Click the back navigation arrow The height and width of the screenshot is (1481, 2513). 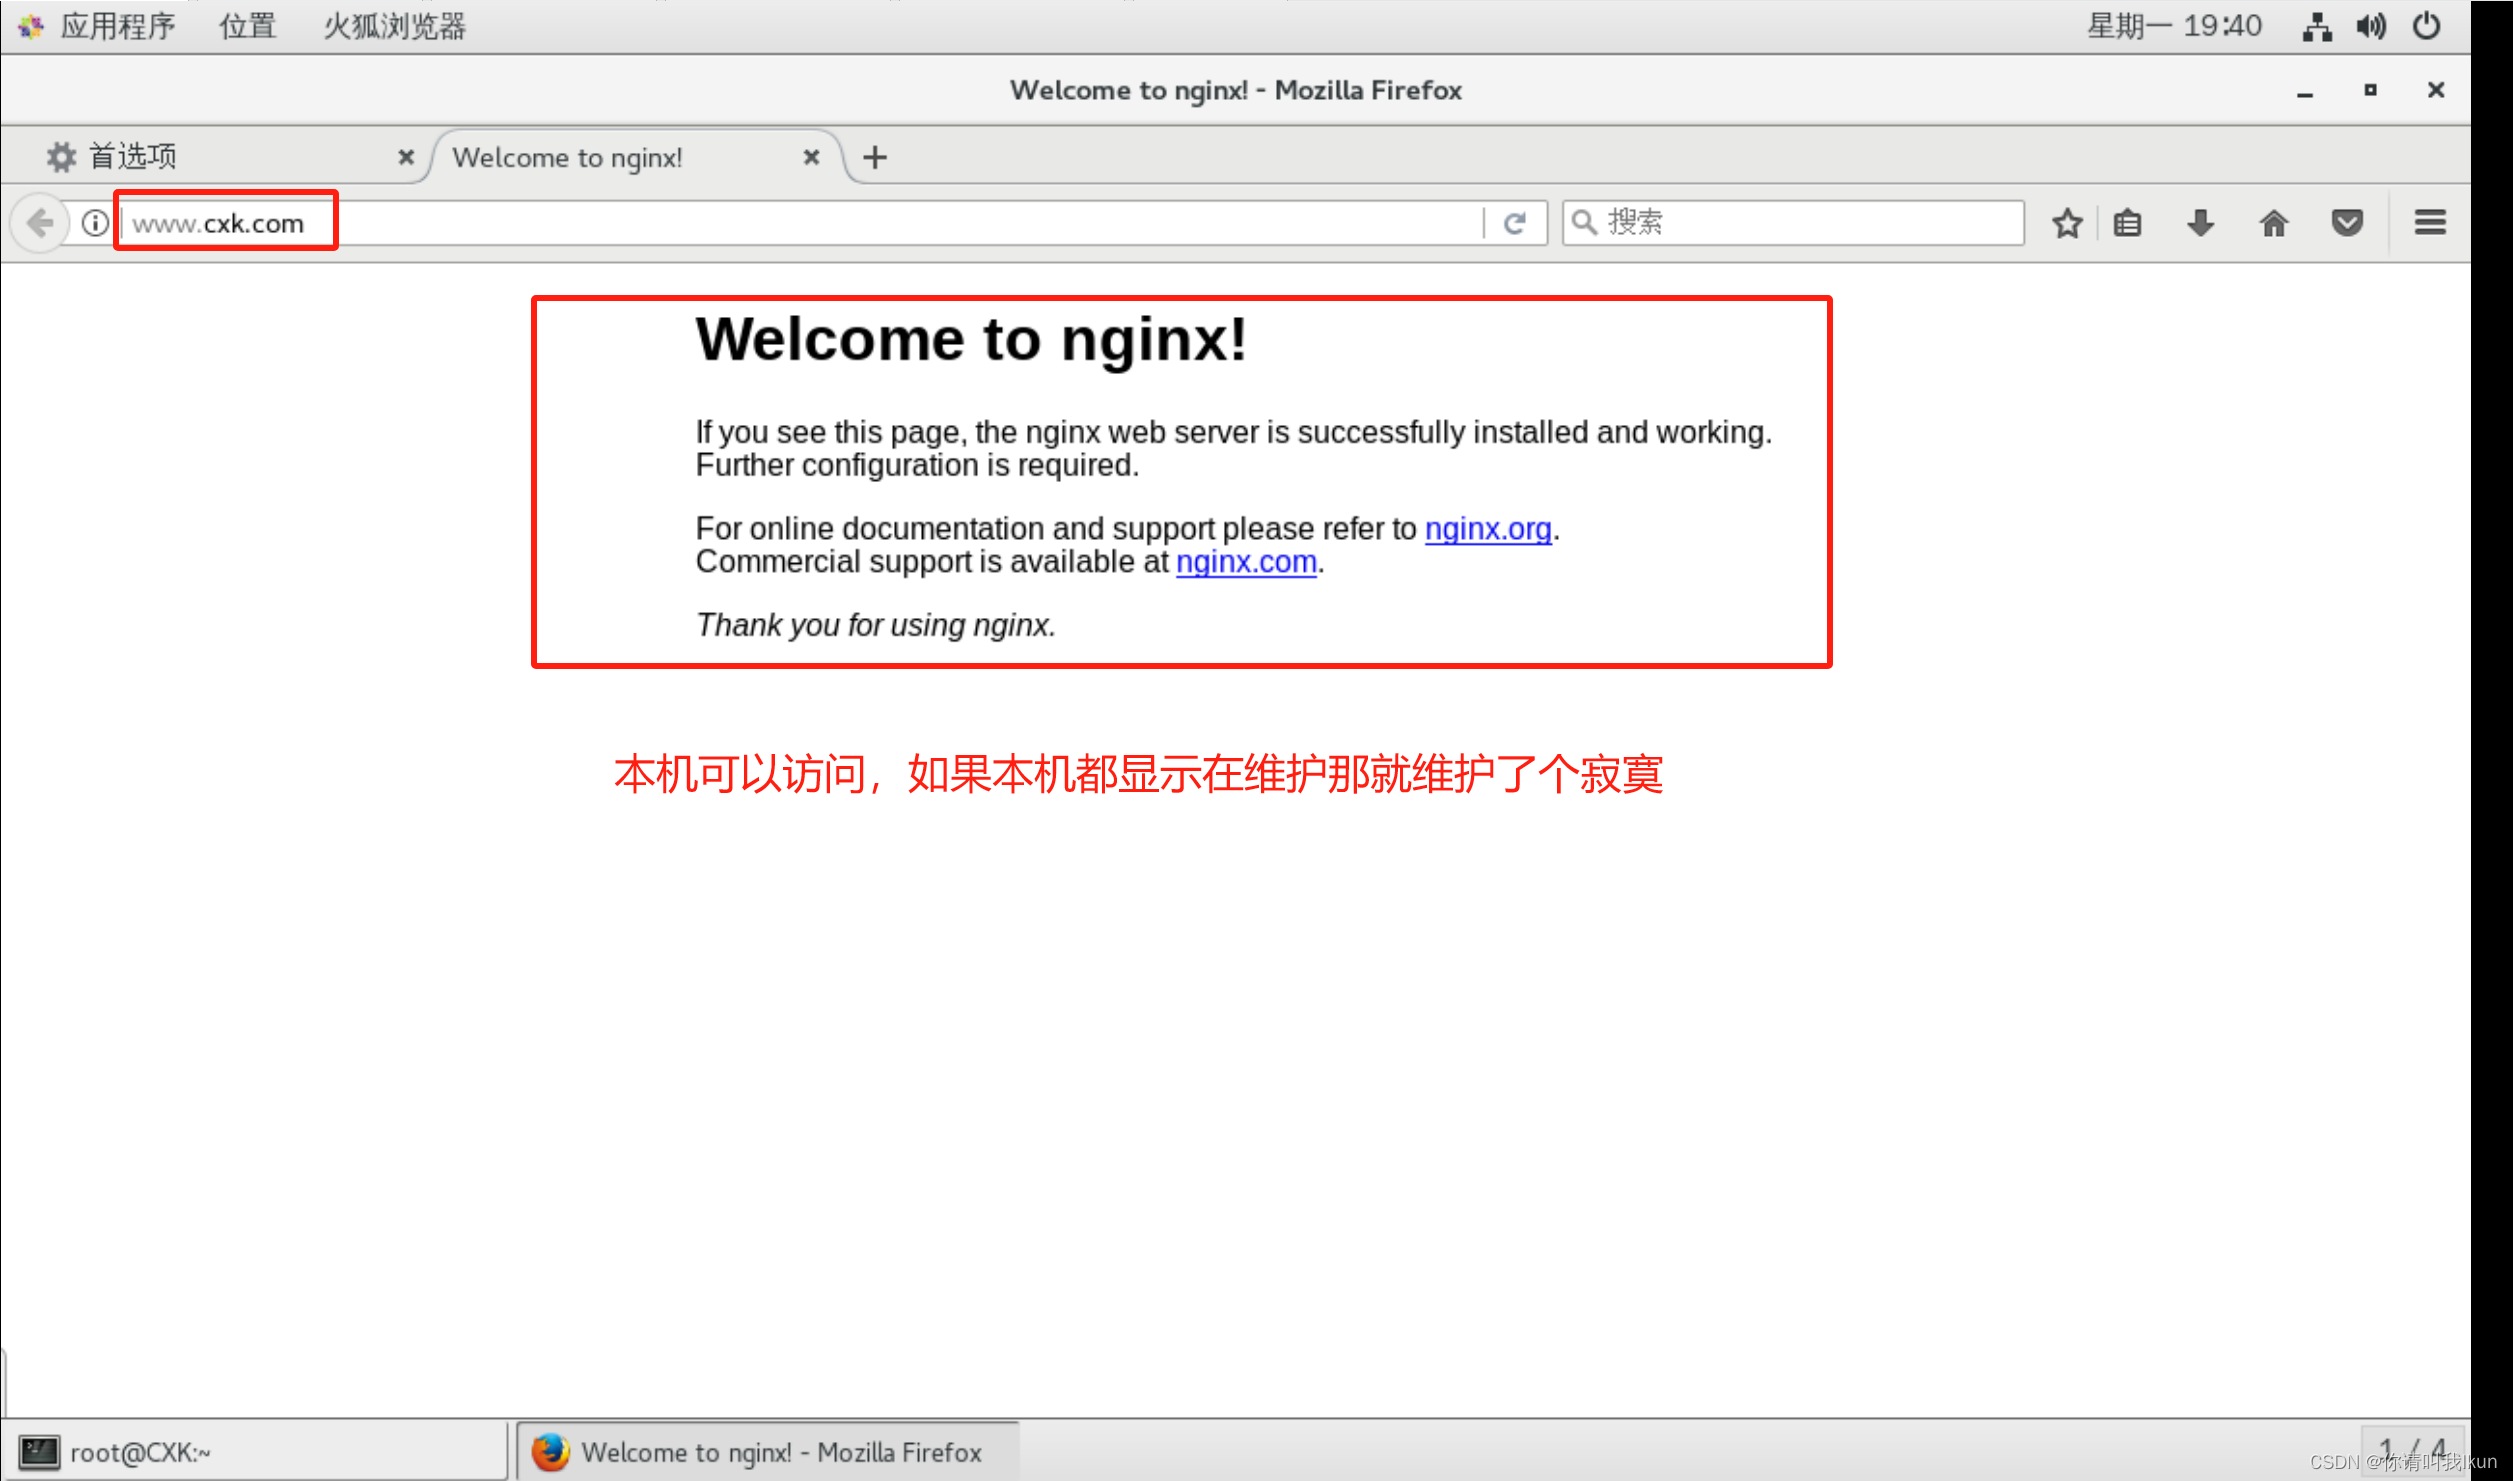(x=40, y=222)
